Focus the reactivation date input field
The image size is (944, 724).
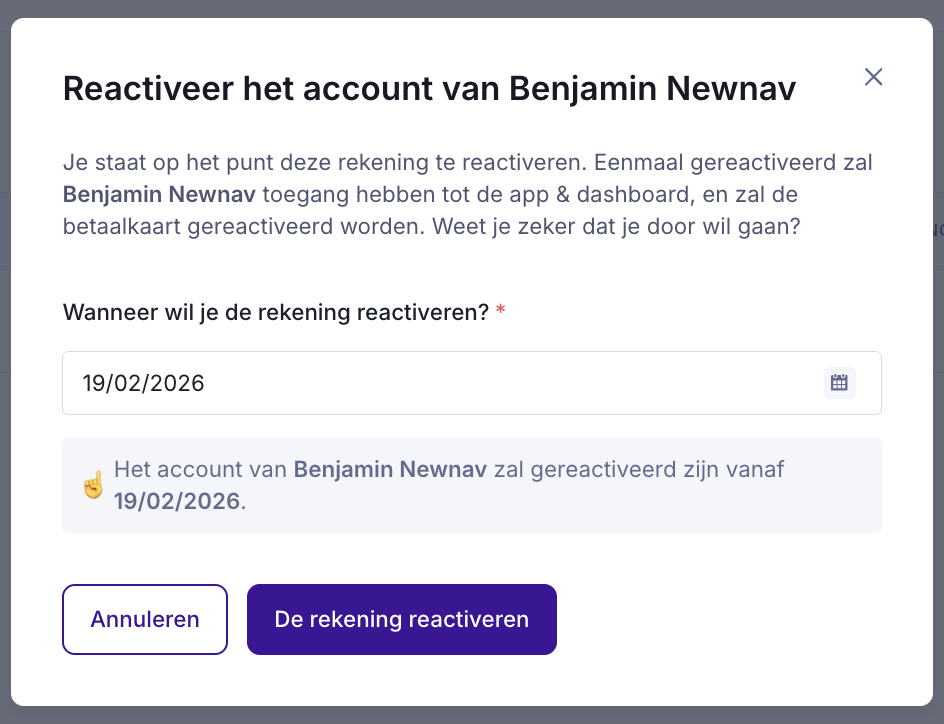(x=440, y=382)
